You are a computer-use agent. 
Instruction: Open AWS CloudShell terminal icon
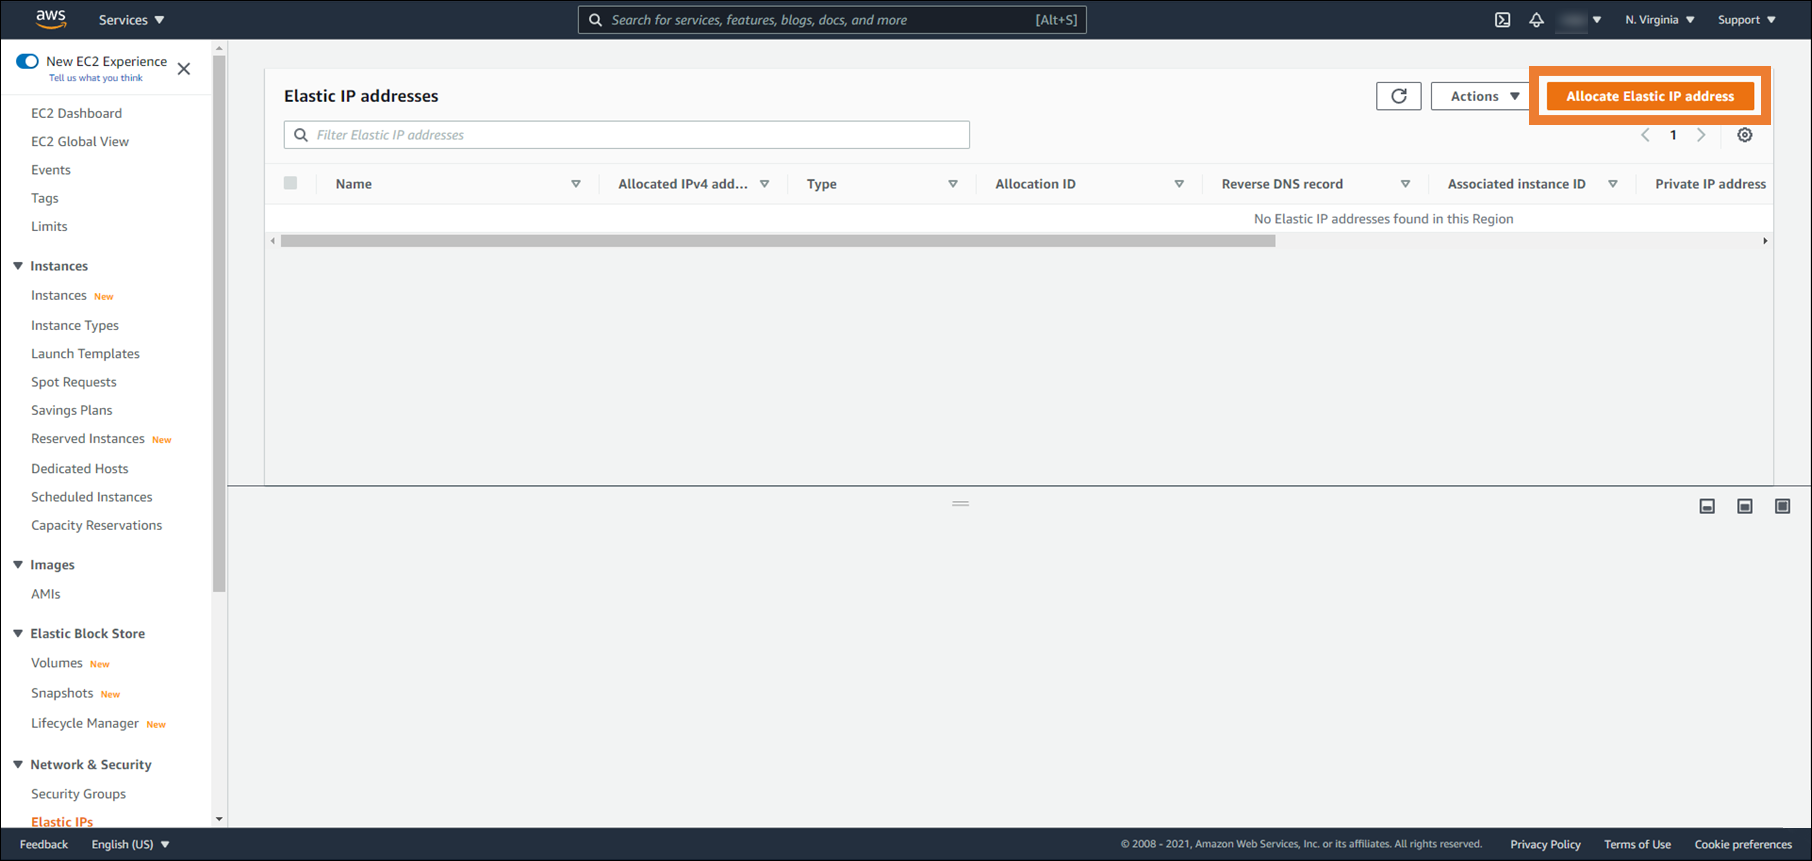[1502, 20]
